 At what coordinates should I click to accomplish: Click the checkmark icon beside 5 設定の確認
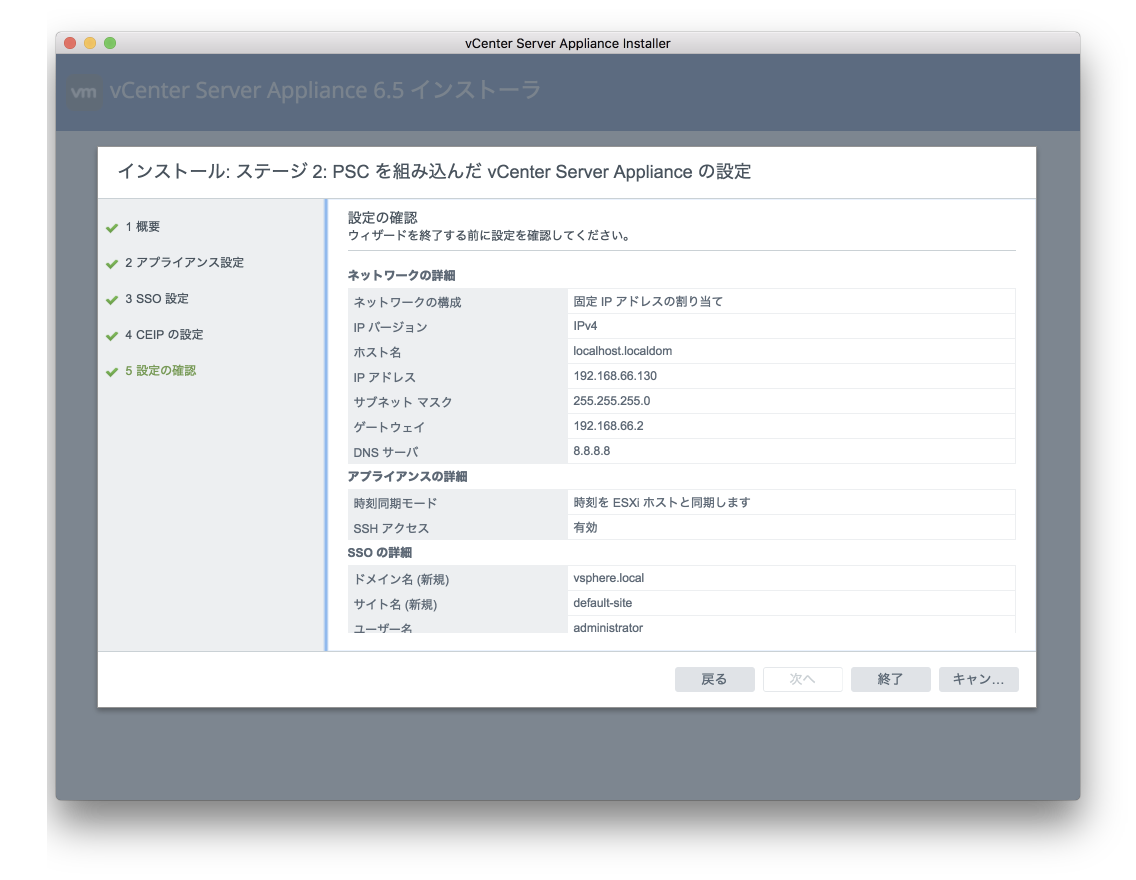112,372
